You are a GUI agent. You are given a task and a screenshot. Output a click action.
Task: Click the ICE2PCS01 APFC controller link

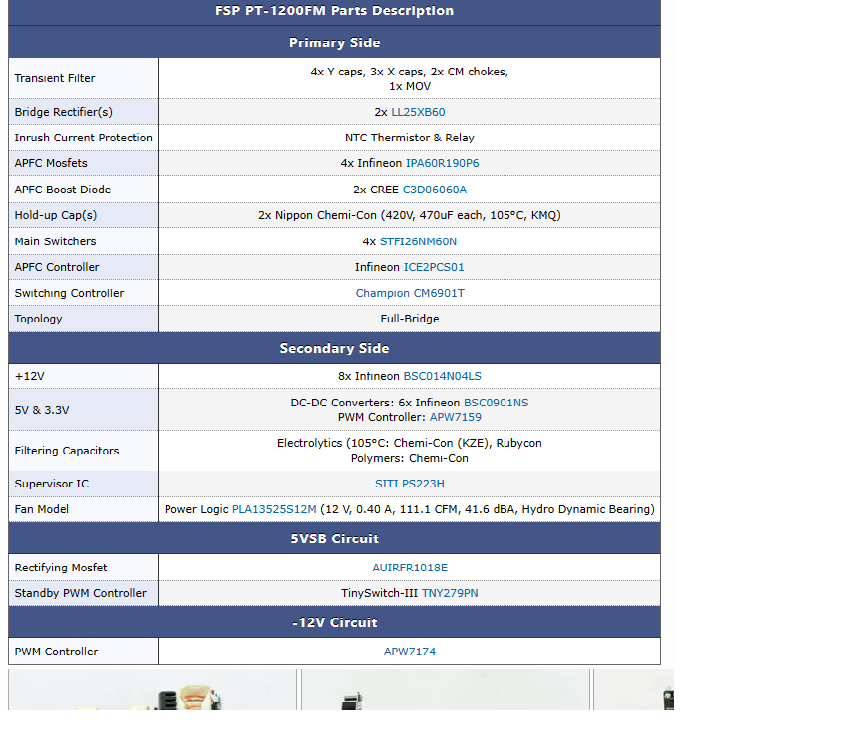(434, 267)
